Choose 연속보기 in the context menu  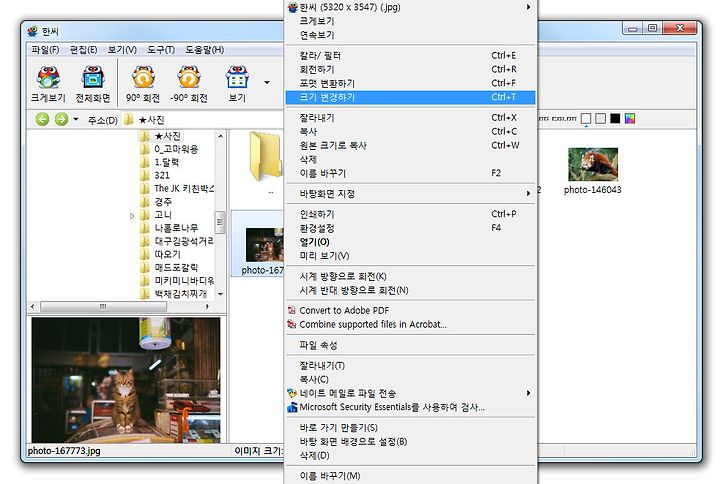coord(410,35)
